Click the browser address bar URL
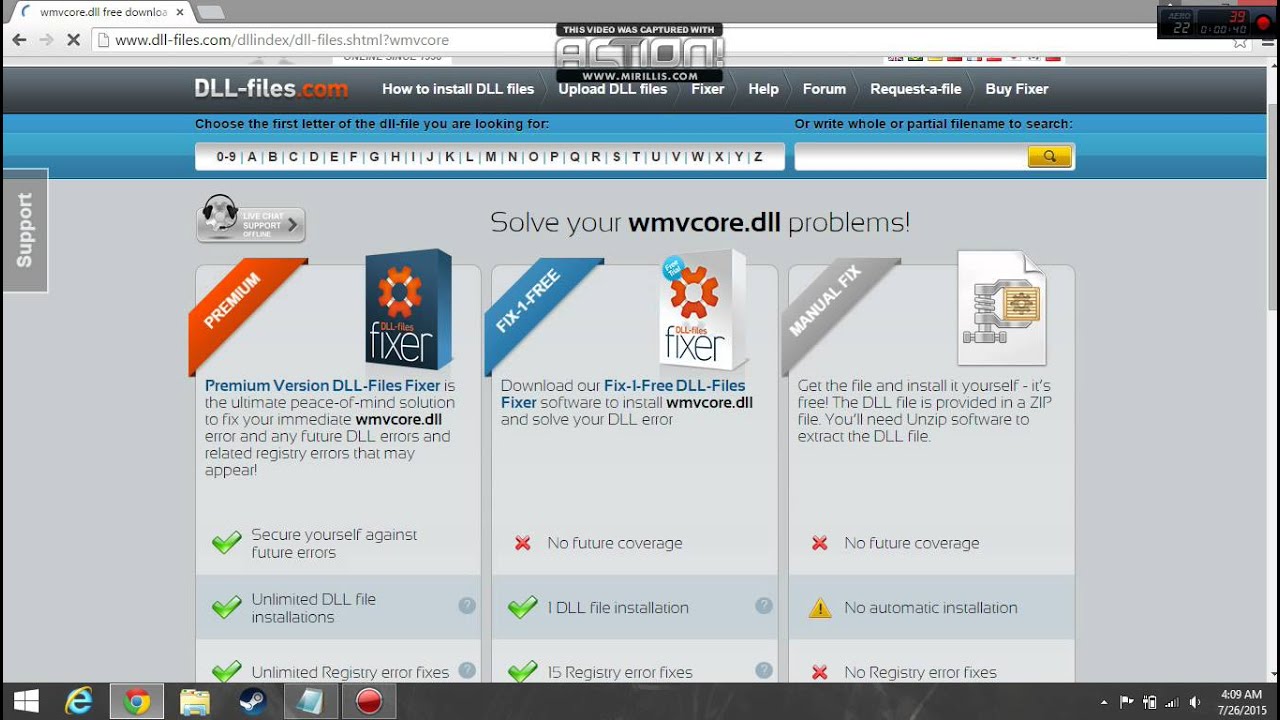Image resolution: width=1280 pixels, height=720 pixels. point(282,40)
